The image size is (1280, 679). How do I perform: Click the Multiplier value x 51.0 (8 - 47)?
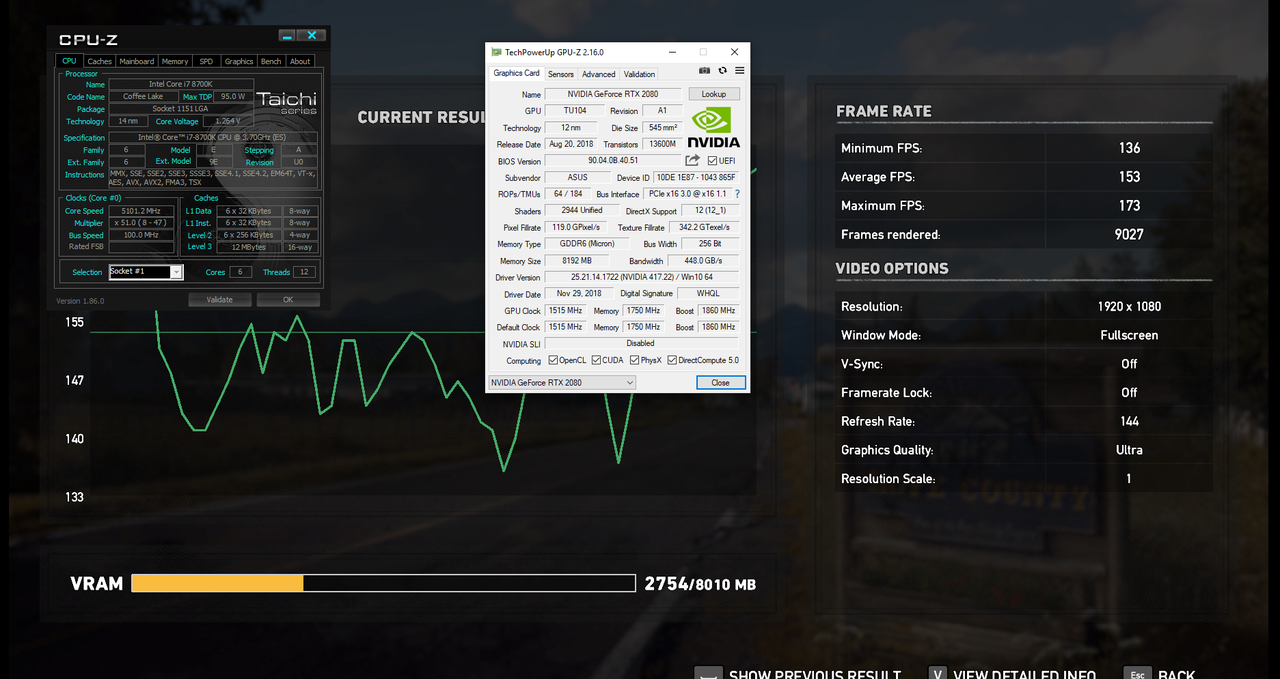[140, 223]
